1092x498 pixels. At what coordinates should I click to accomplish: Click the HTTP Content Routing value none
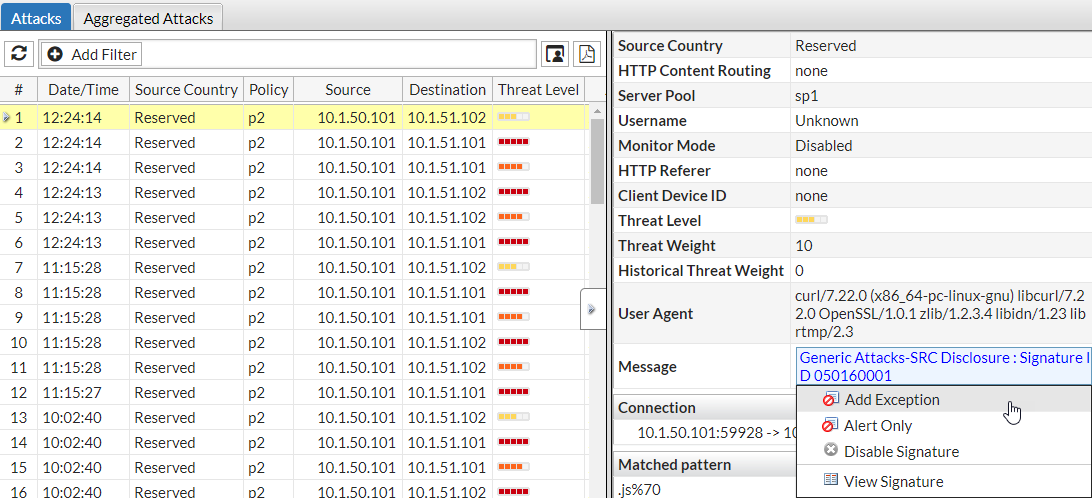point(811,71)
